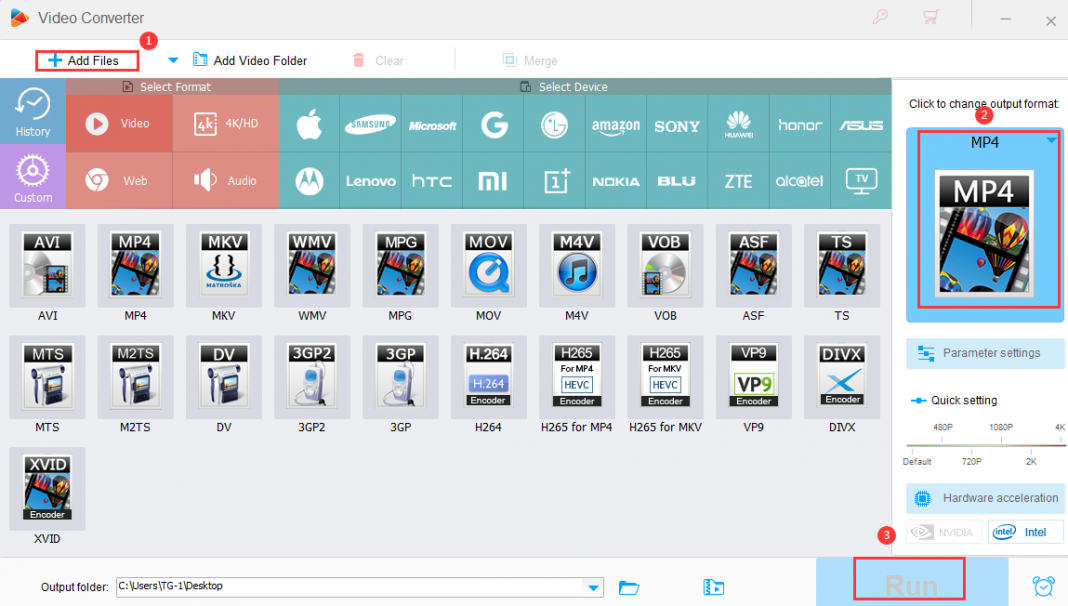Choose the Alcatel device icon
This screenshot has width=1068, height=606.
800,180
